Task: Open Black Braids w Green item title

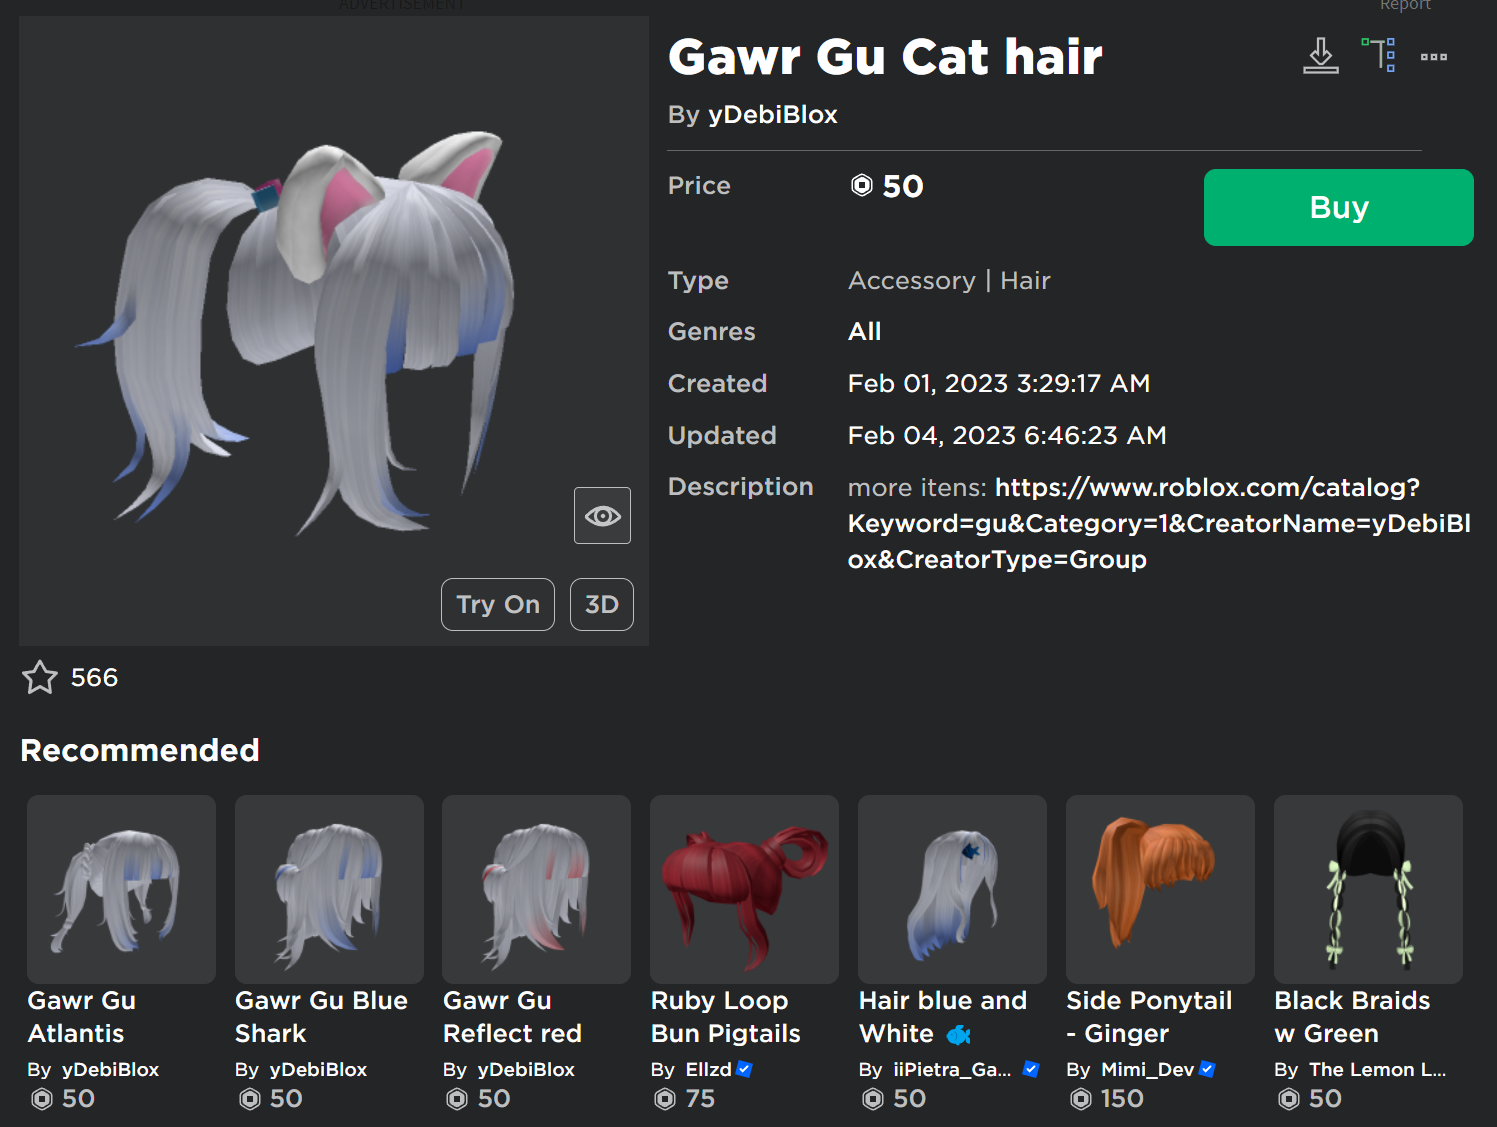Action: (x=1352, y=1017)
